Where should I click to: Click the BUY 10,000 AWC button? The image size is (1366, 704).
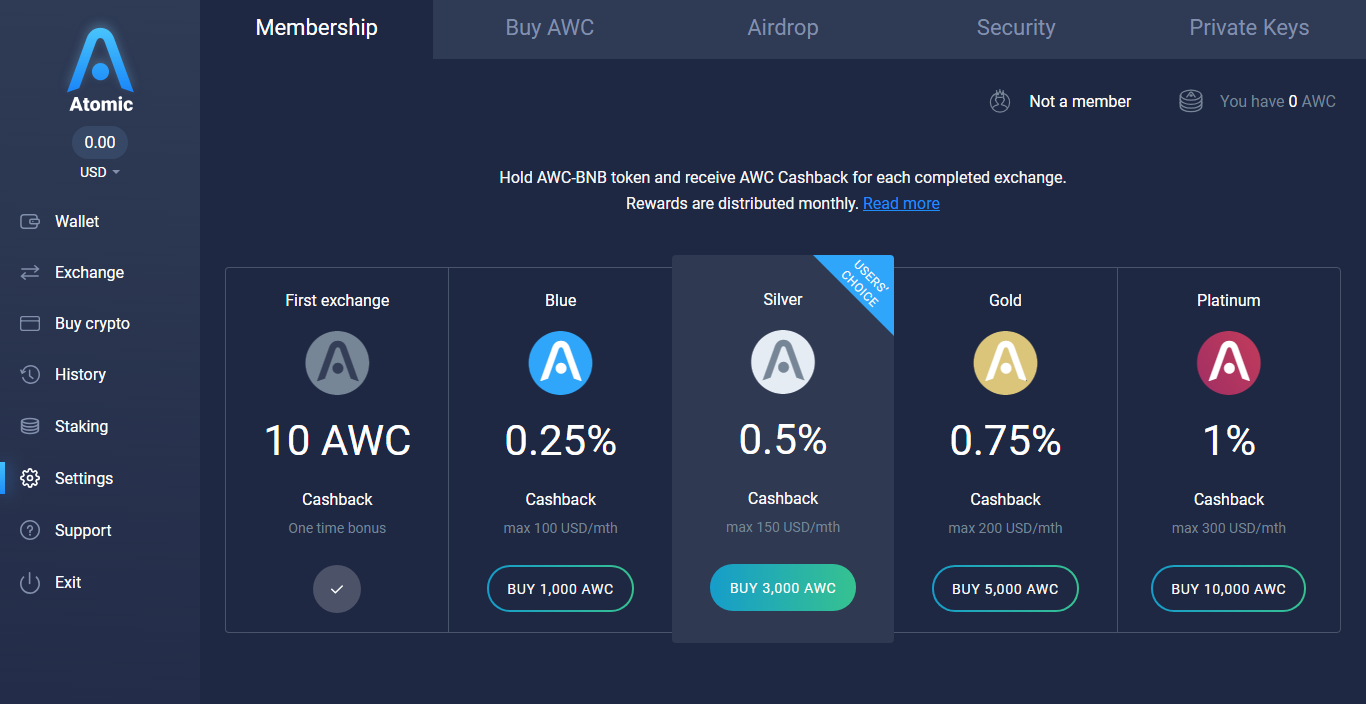click(1229, 589)
